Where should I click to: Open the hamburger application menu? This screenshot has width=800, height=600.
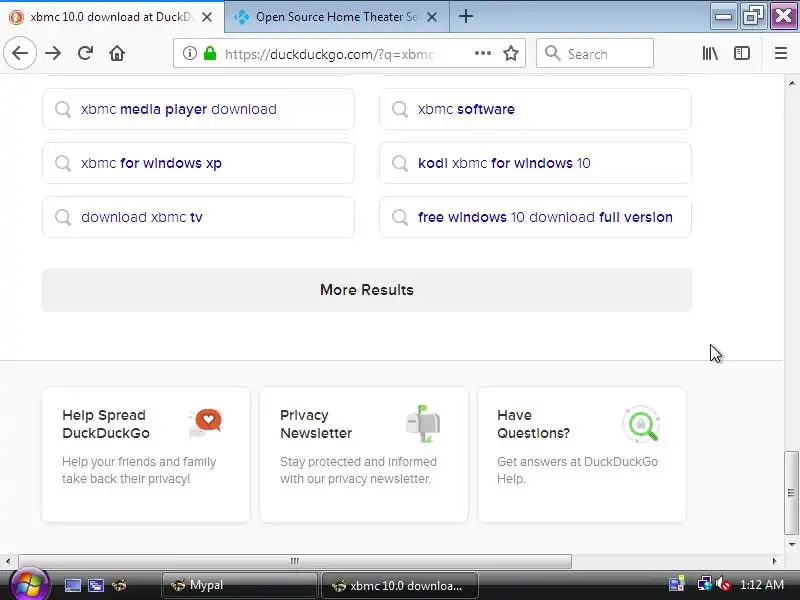tap(781, 53)
